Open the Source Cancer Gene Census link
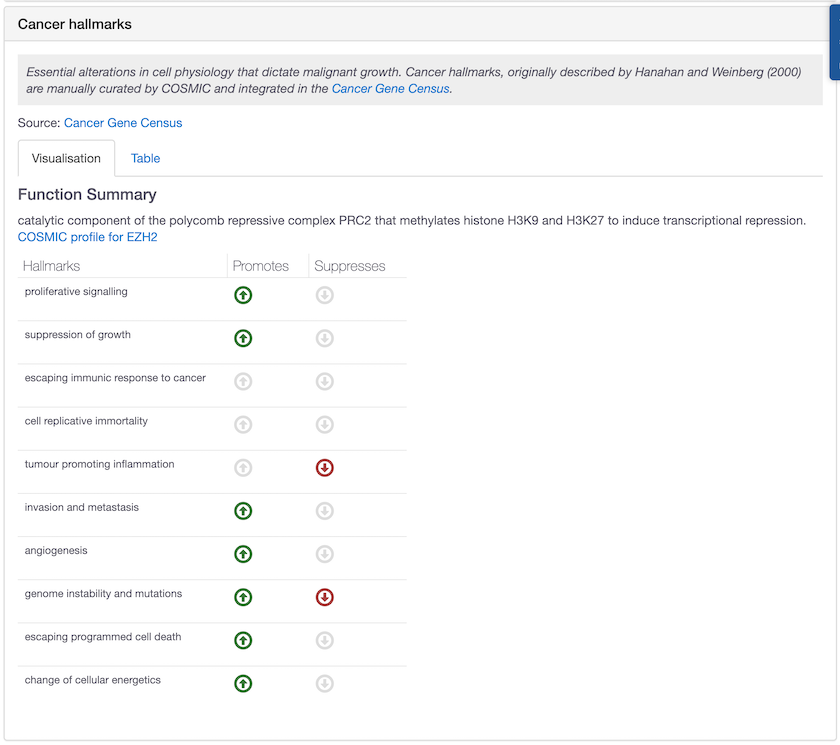Screen dimensions: 840x745 pyautogui.click(x=123, y=123)
